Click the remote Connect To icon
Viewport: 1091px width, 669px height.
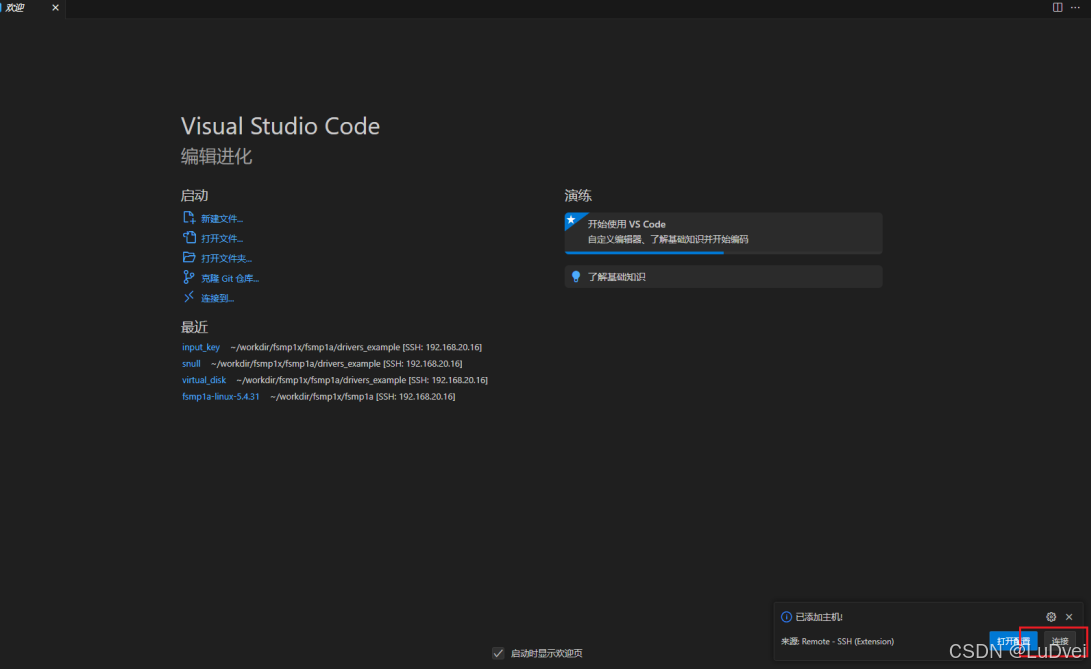click(x=189, y=297)
